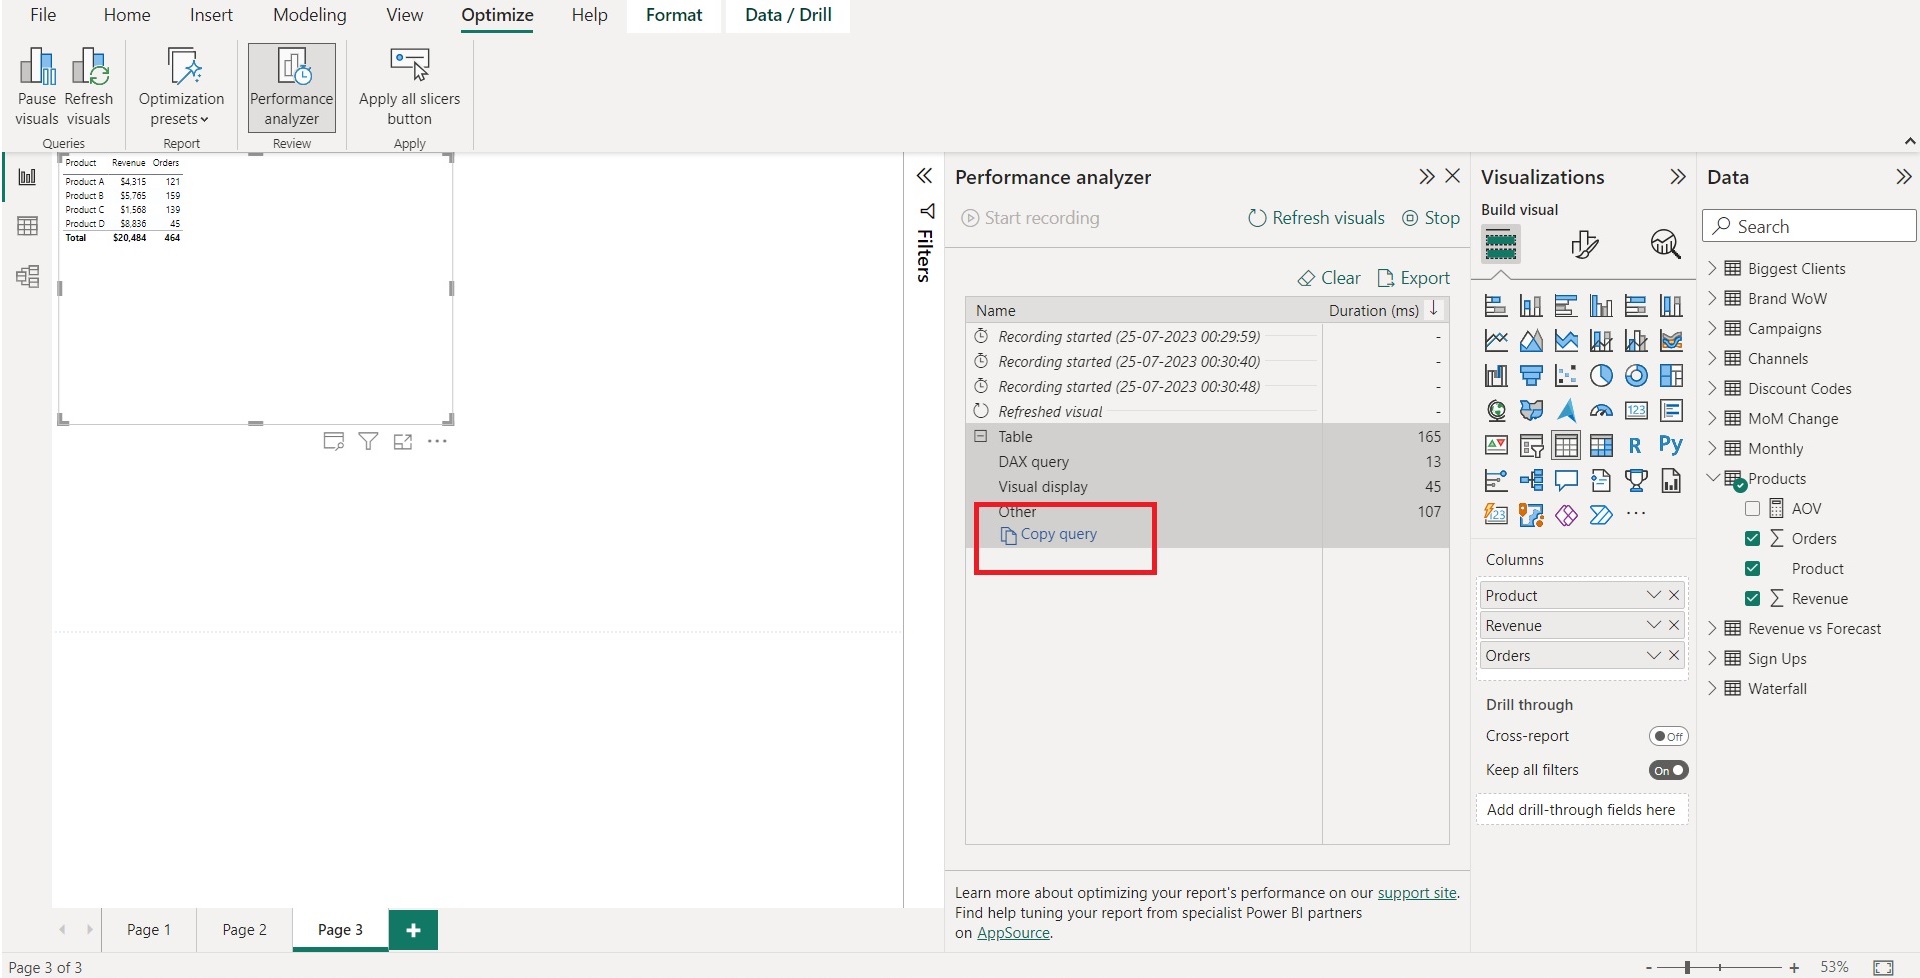Collapse the Products table
Viewport: 1920px width, 978px height.
pos(1714,477)
